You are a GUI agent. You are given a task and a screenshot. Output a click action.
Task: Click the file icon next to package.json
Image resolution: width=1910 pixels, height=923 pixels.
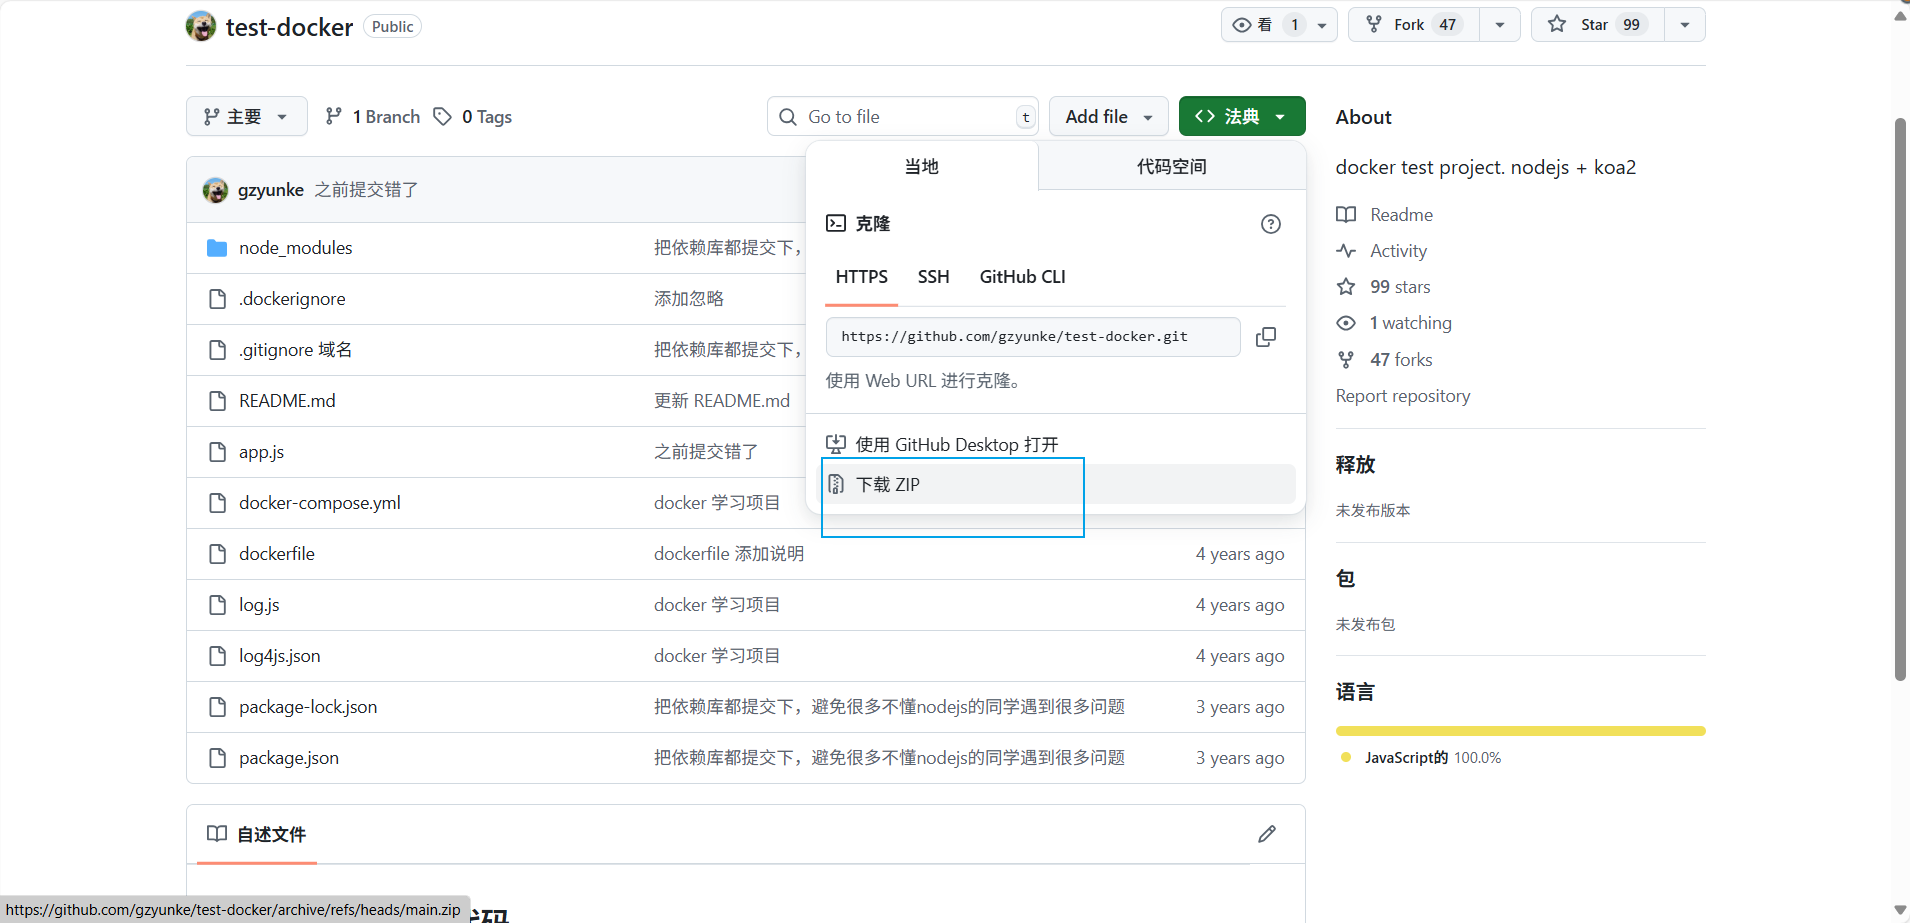[x=217, y=758]
